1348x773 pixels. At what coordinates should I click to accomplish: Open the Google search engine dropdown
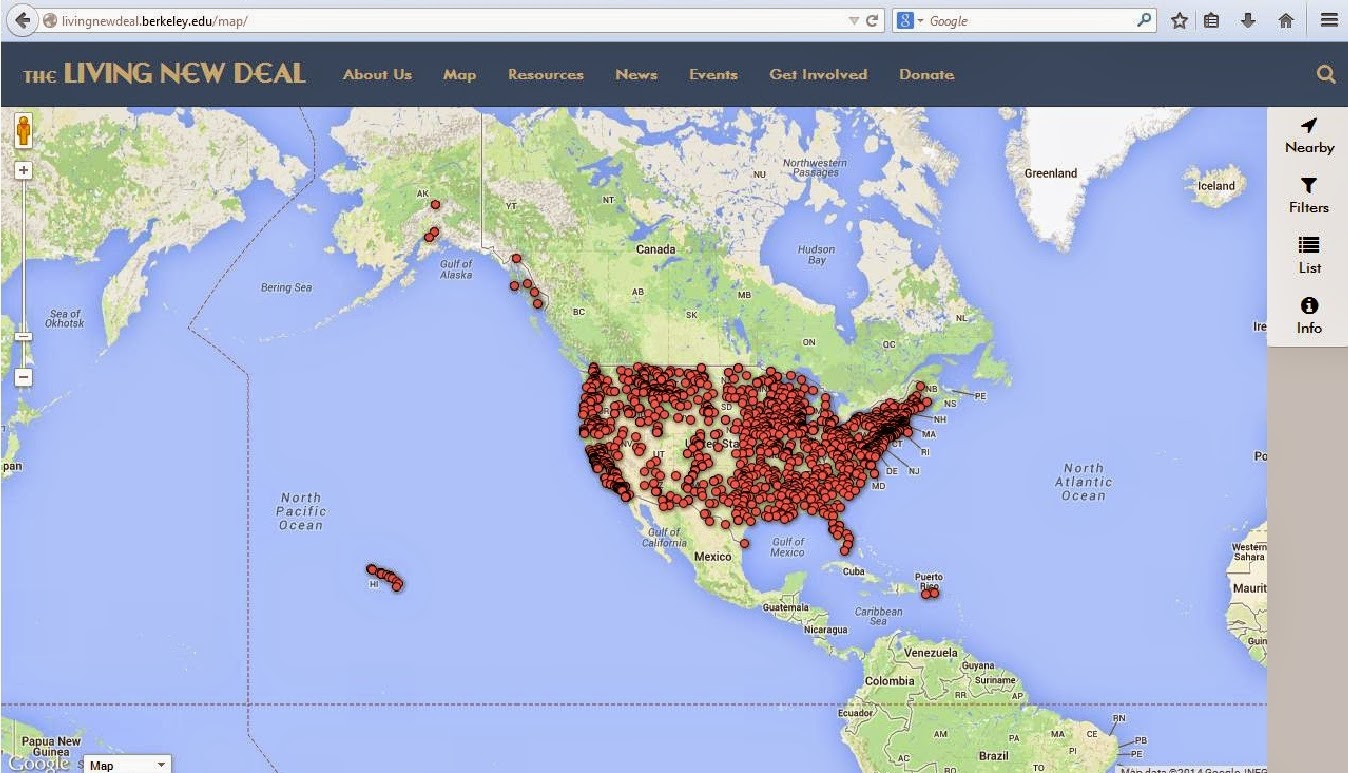point(909,21)
